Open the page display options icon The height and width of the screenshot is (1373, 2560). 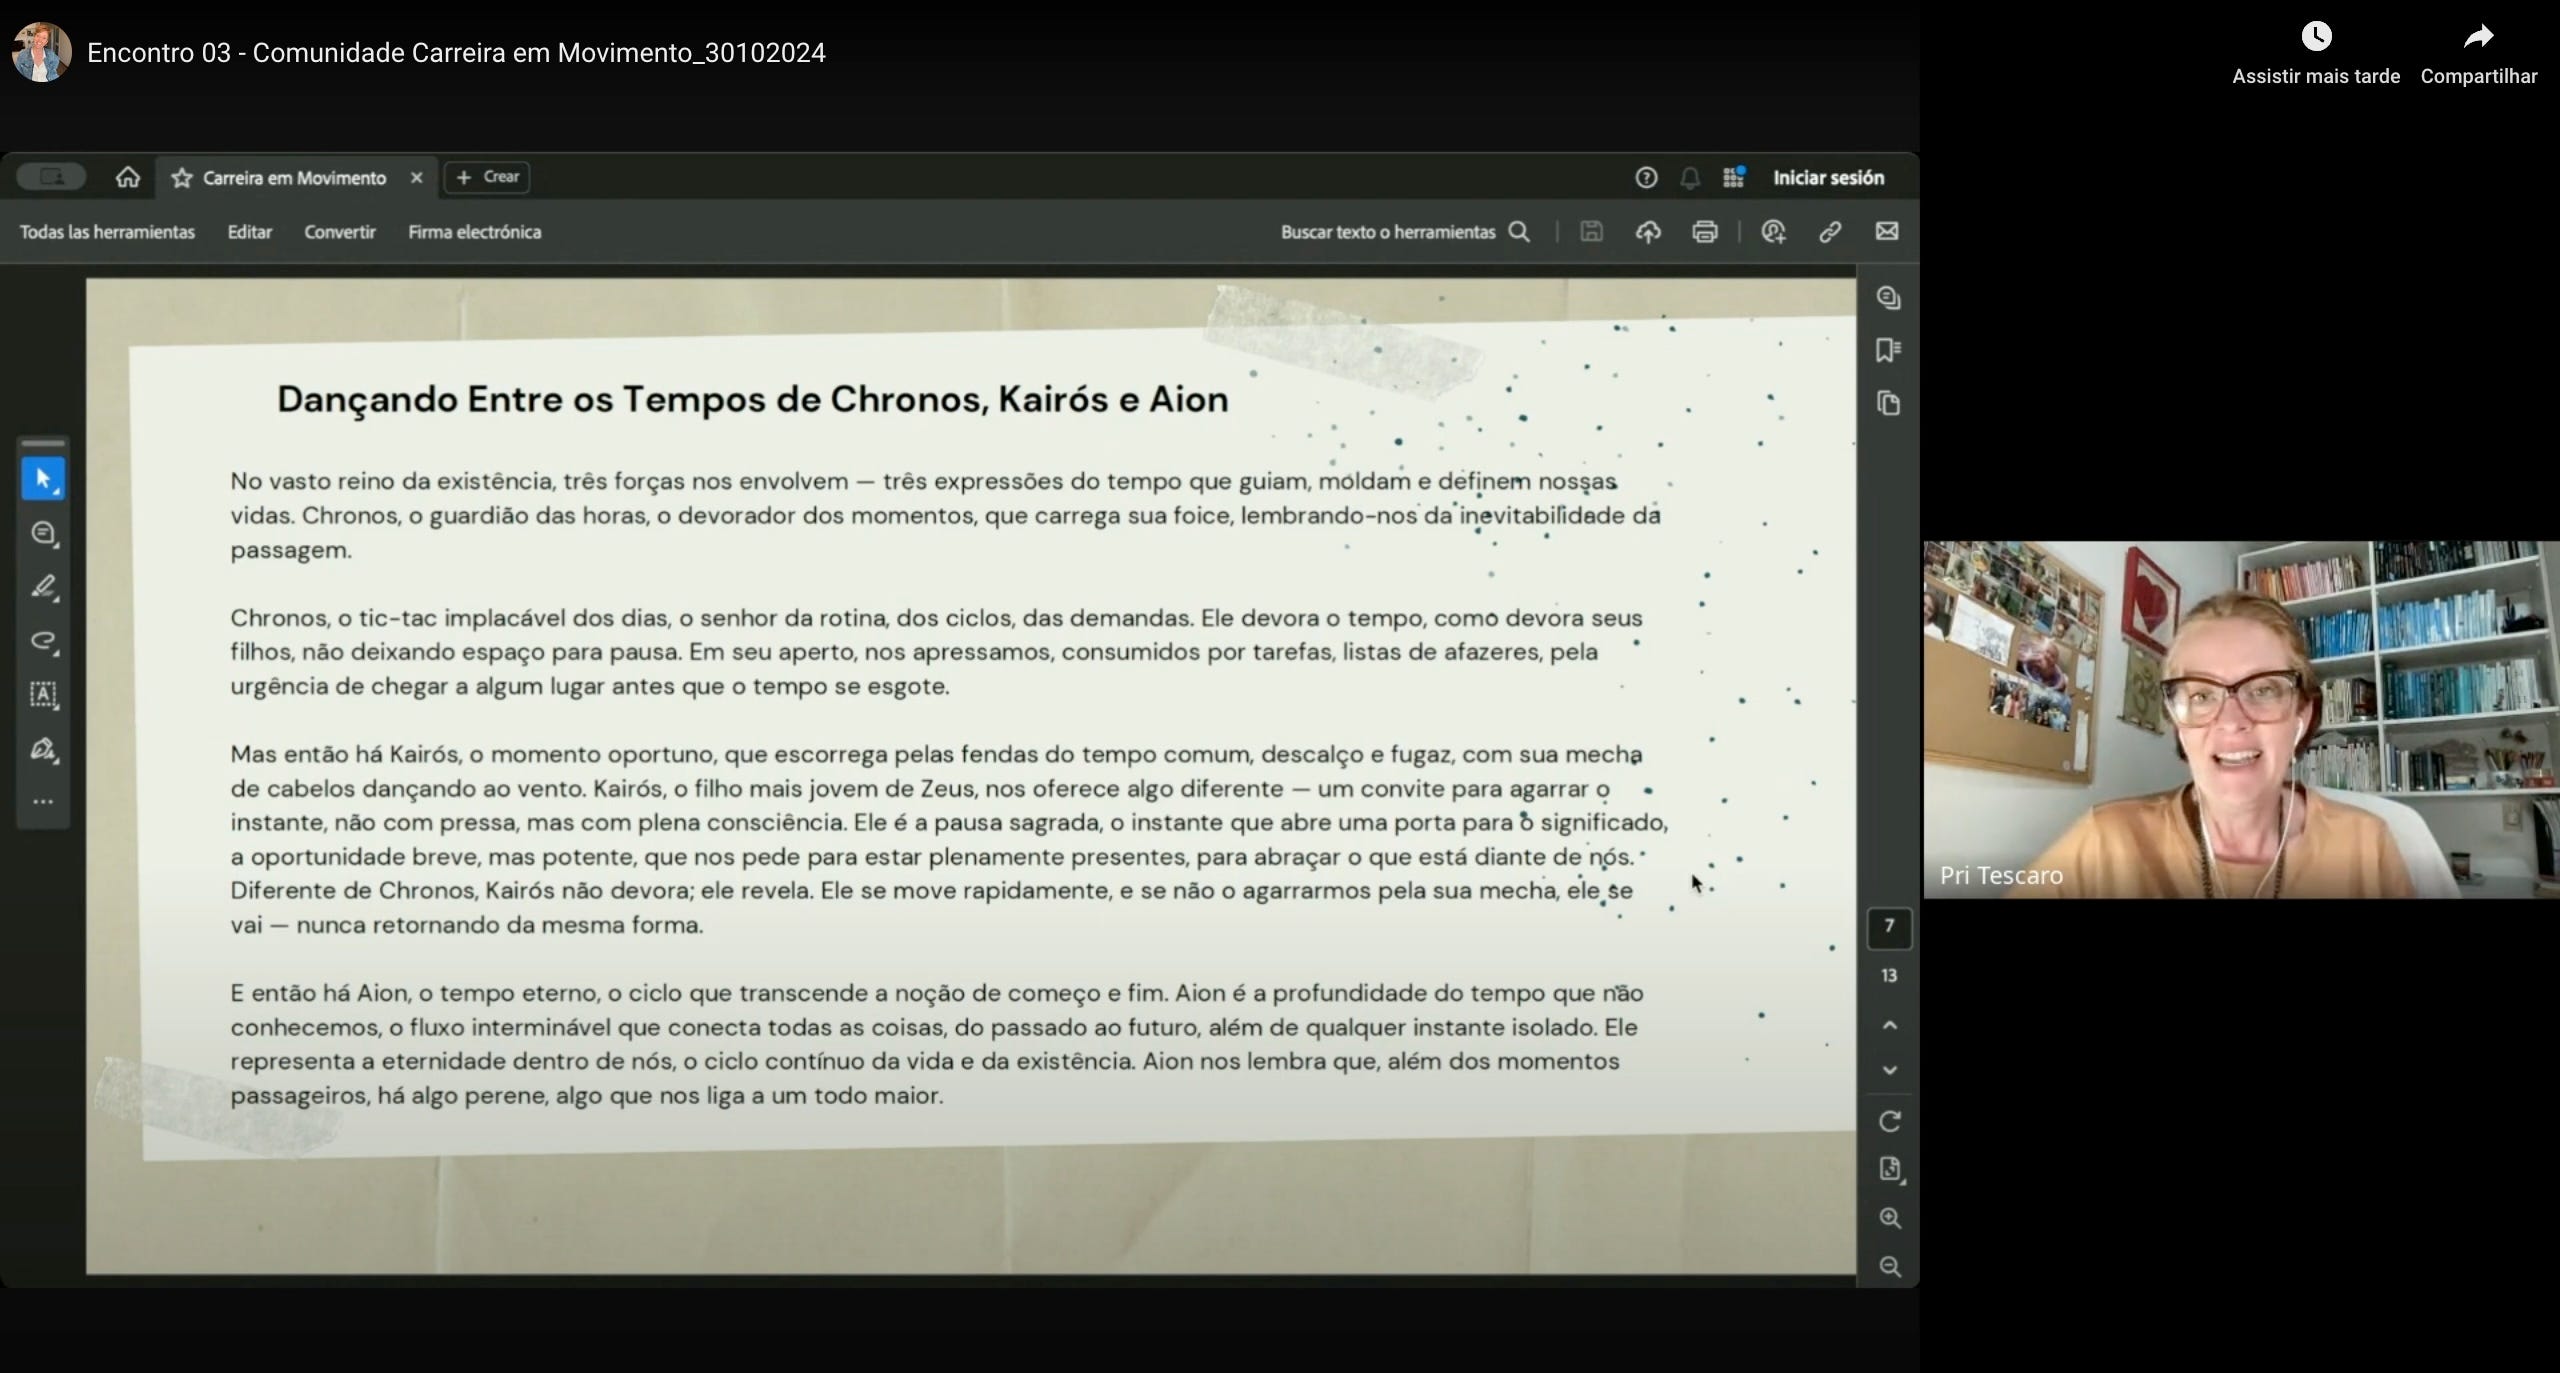(1890, 1170)
